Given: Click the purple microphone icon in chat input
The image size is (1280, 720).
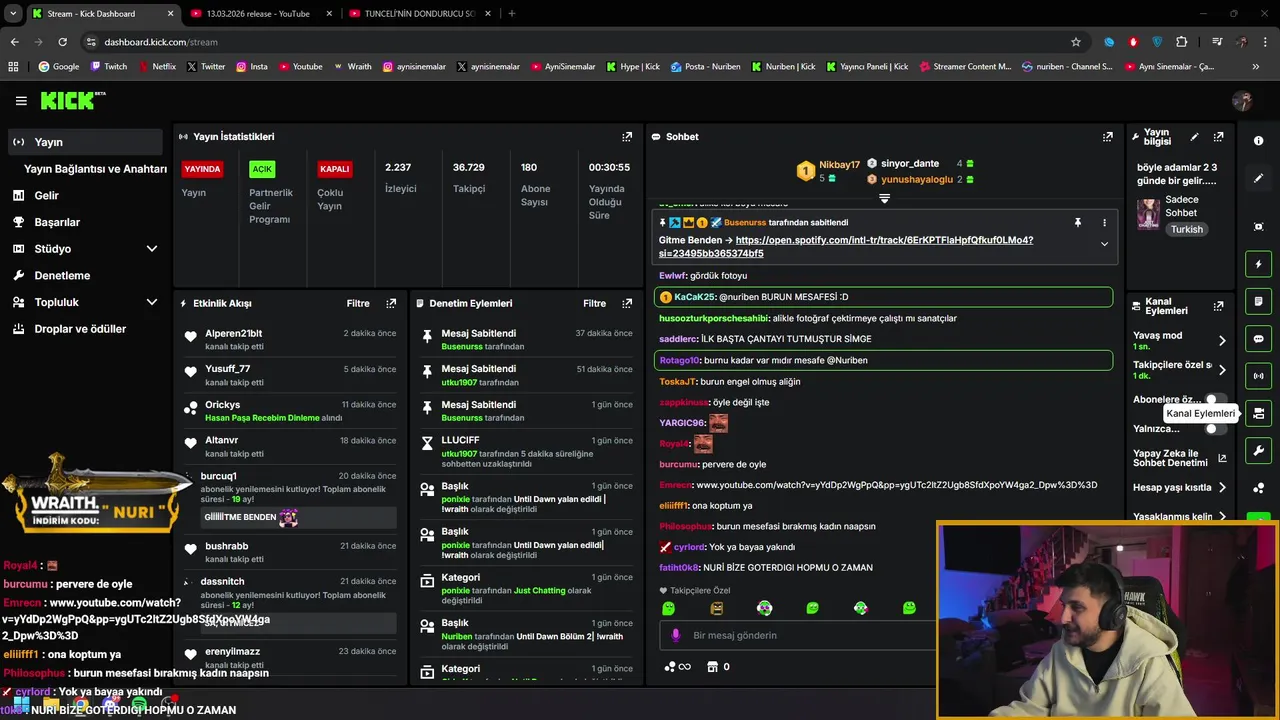Looking at the screenshot, I should pyautogui.click(x=676, y=635).
